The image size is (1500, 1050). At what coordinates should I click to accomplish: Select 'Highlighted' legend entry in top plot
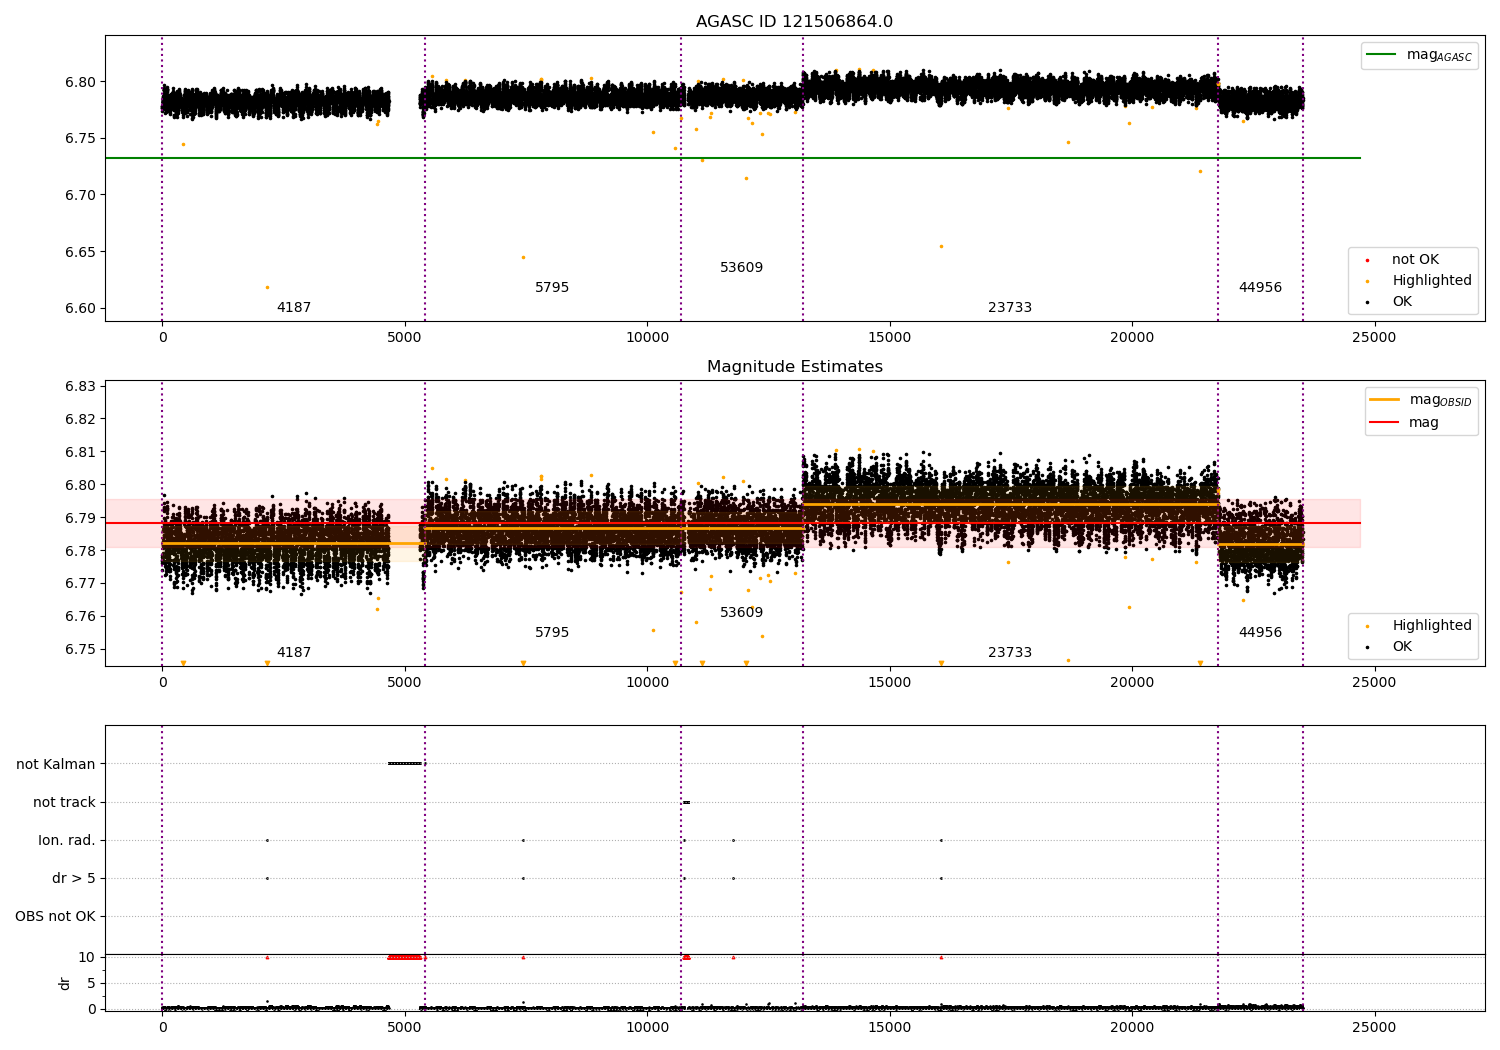[x=1432, y=281]
